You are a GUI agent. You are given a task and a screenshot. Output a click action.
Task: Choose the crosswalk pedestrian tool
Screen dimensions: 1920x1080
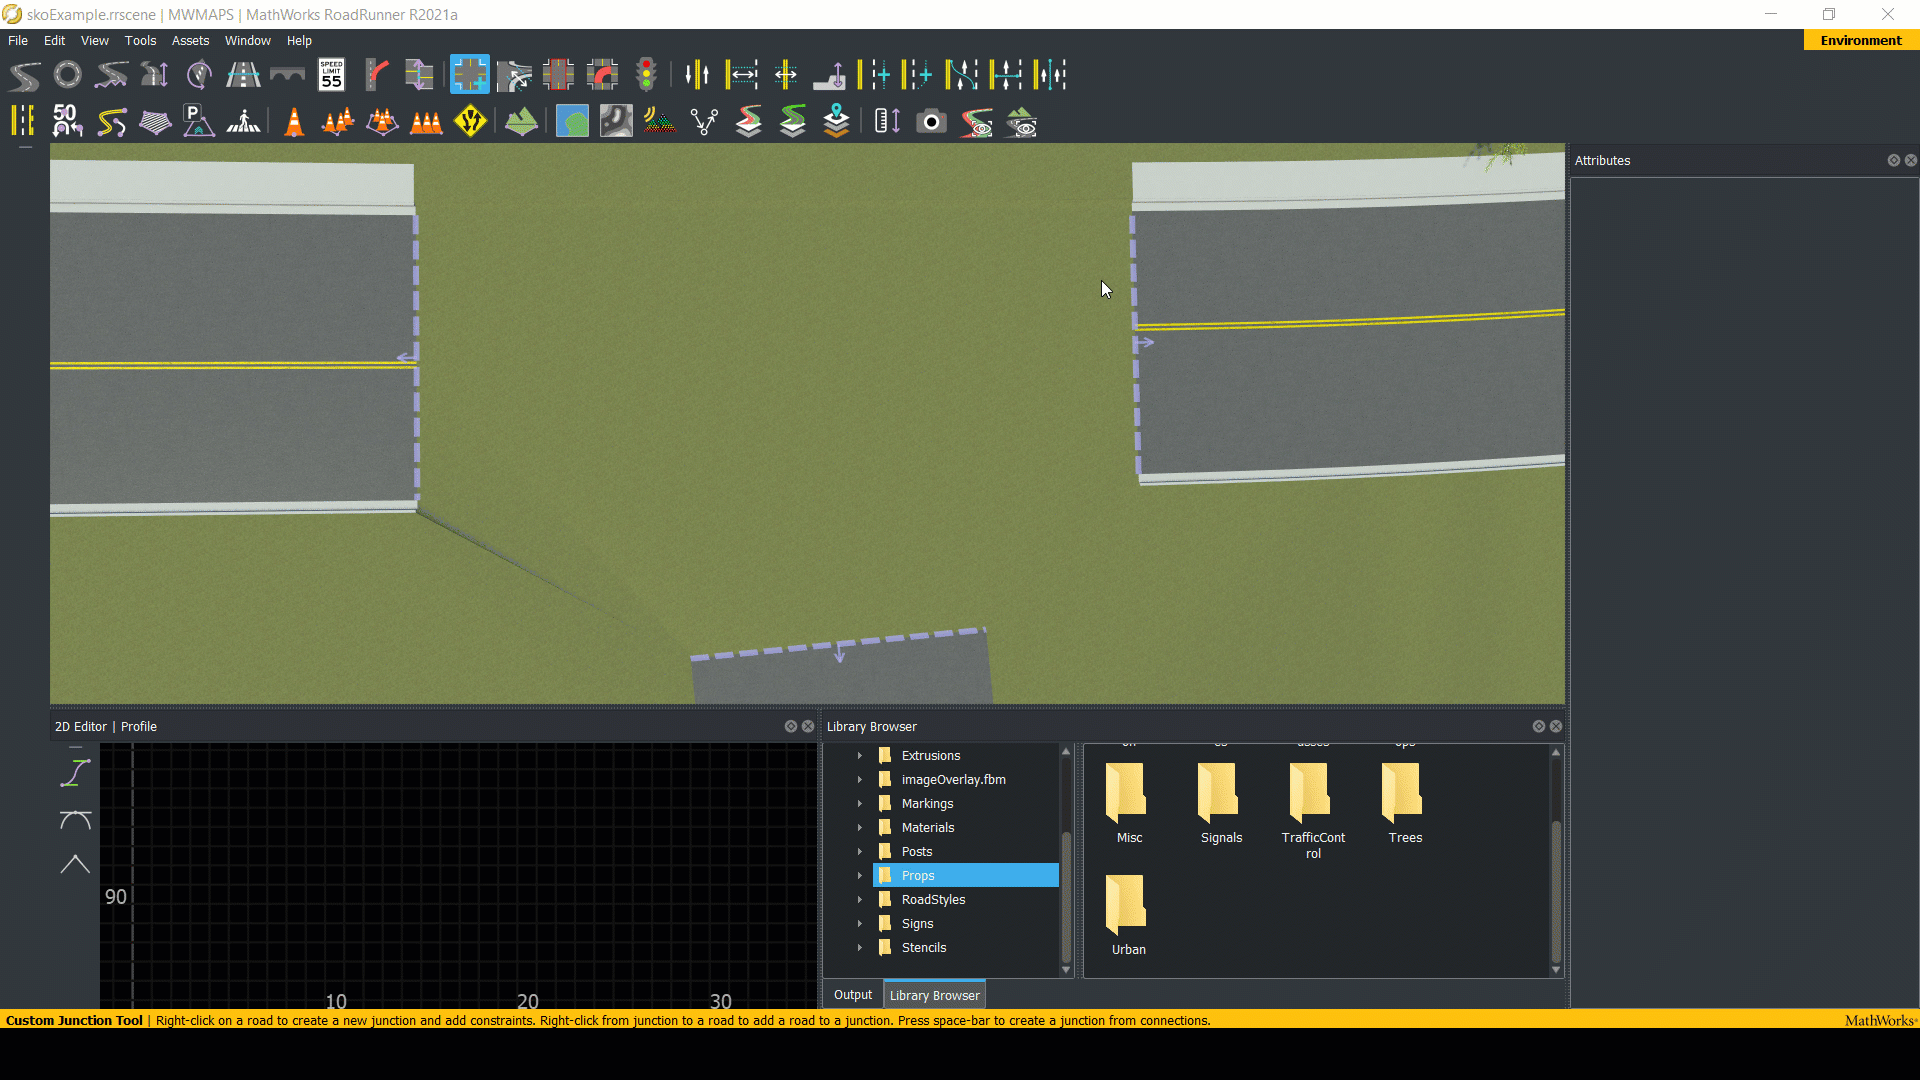243,122
